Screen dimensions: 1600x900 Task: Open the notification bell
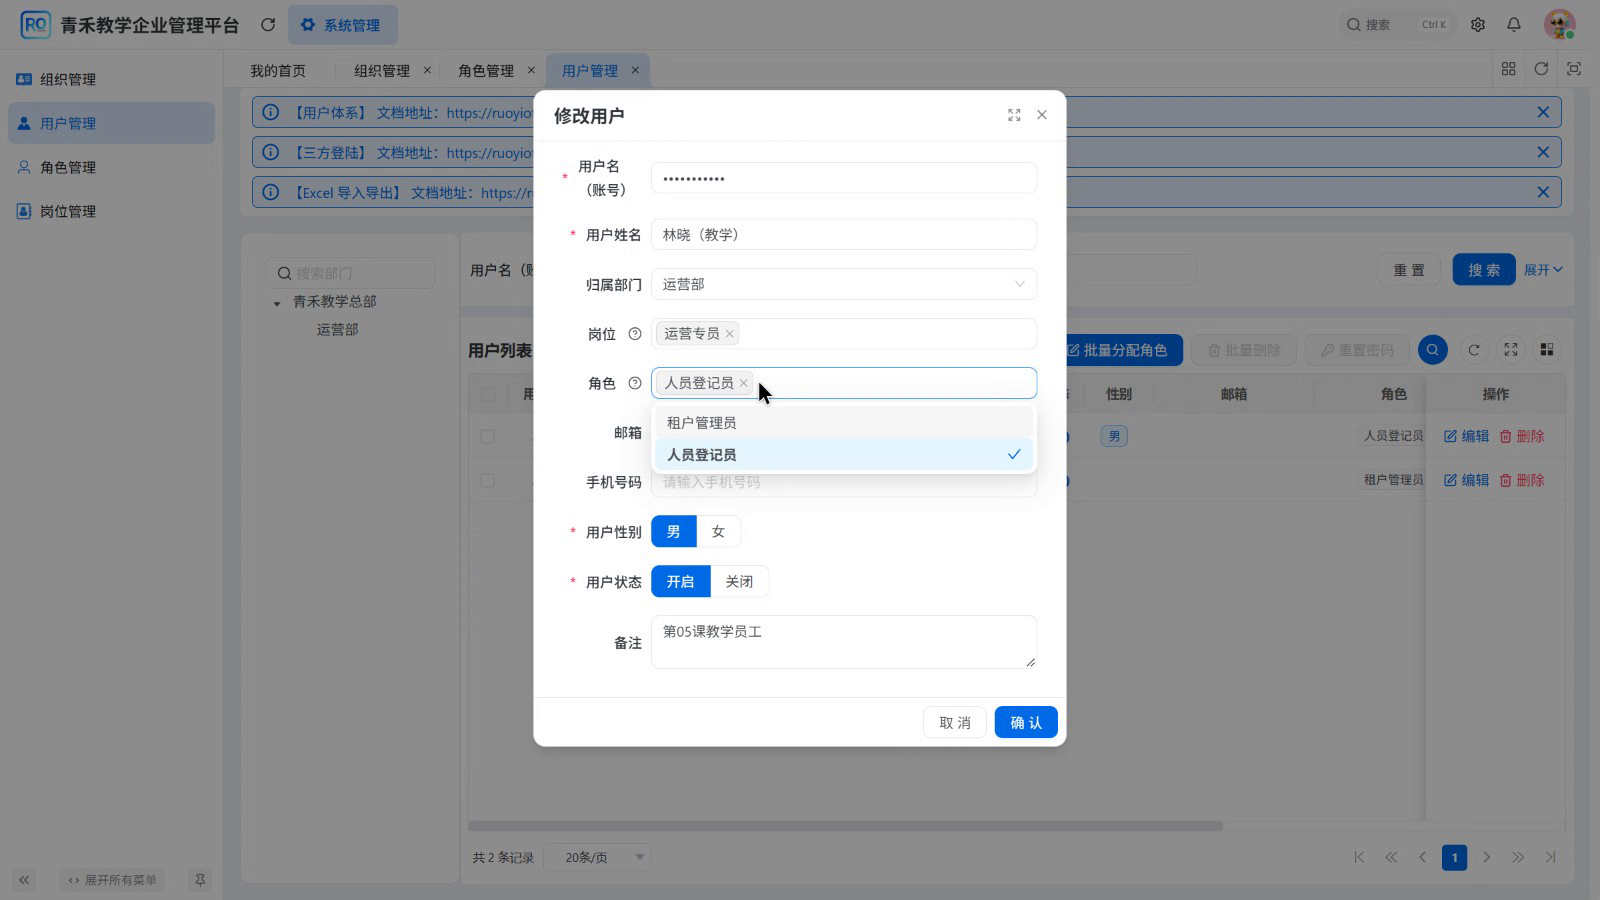pos(1514,25)
